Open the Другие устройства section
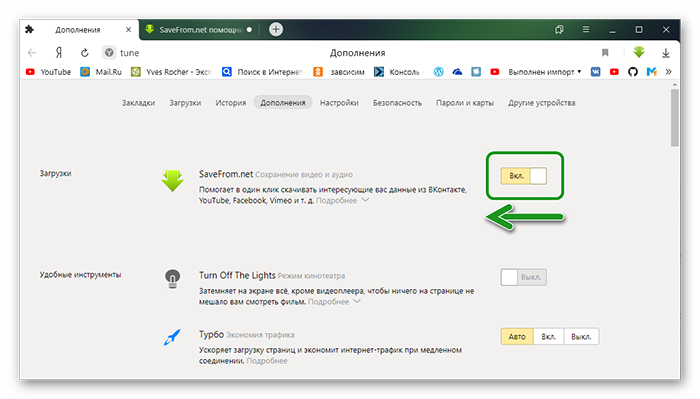 click(x=541, y=103)
